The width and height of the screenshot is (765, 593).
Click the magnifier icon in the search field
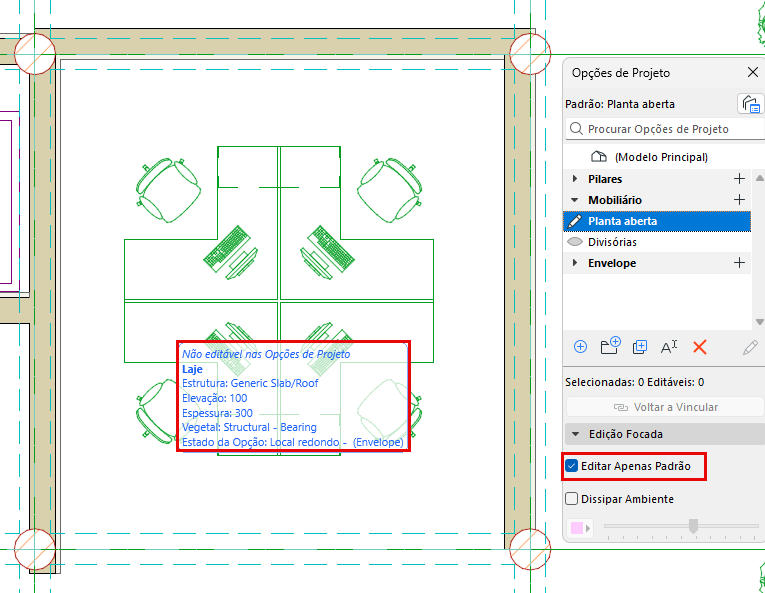pyautogui.click(x=576, y=129)
